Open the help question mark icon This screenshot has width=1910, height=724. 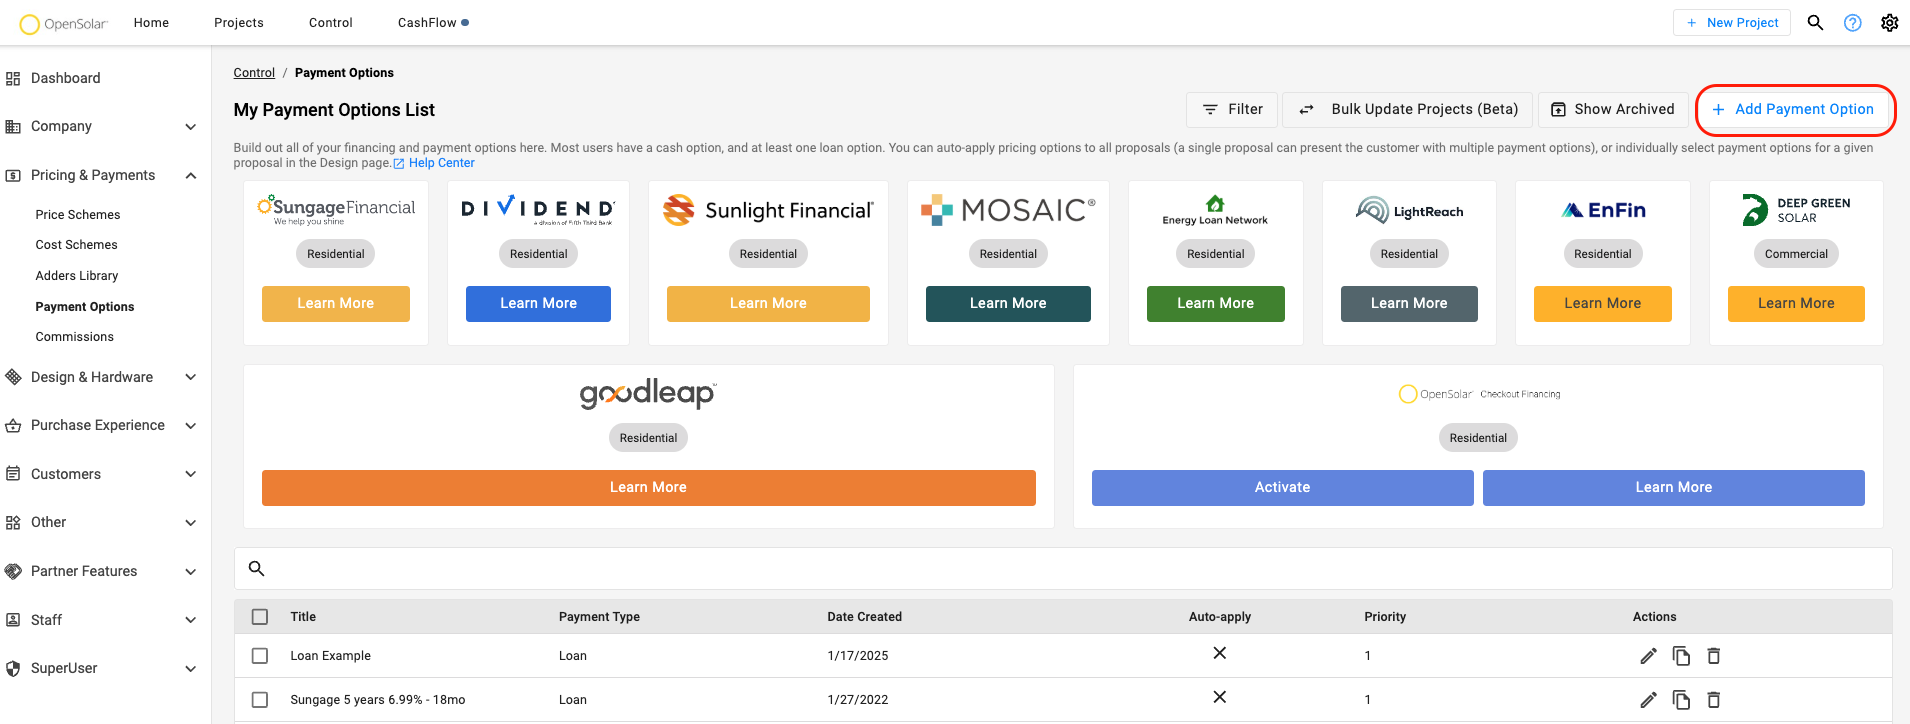pos(1853,22)
